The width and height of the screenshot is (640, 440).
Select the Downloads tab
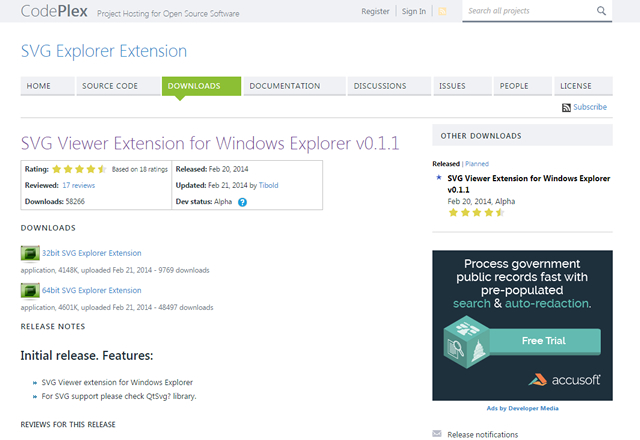pyautogui.click(x=201, y=86)
